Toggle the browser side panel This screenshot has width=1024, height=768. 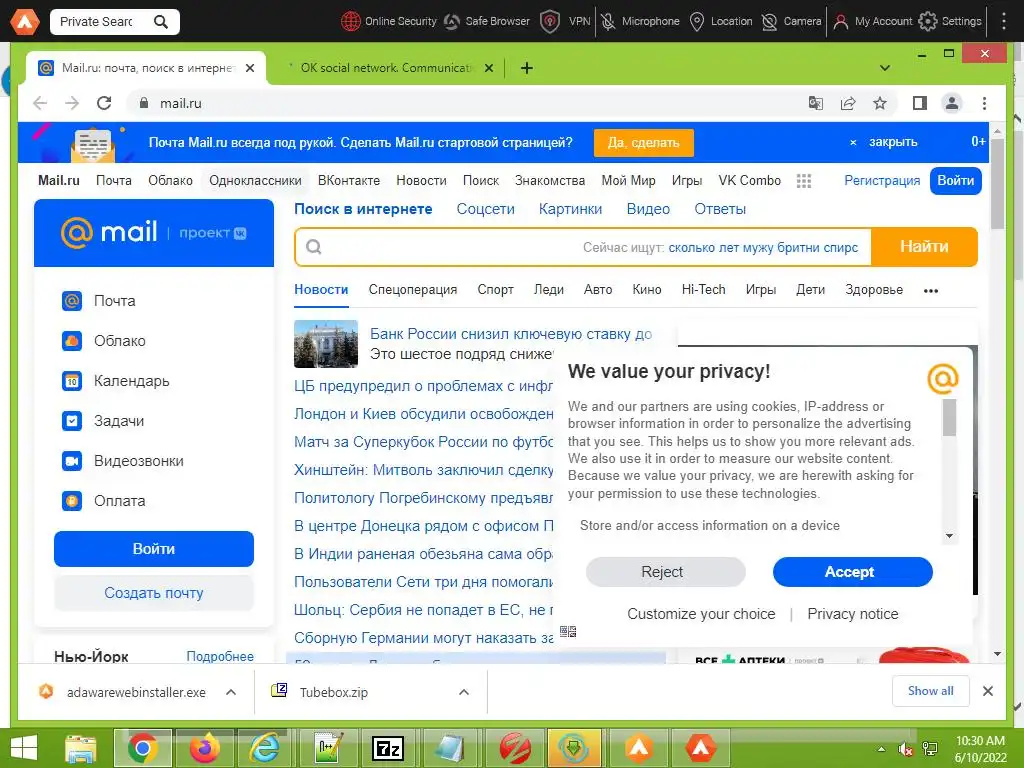[x=920, y=103]
